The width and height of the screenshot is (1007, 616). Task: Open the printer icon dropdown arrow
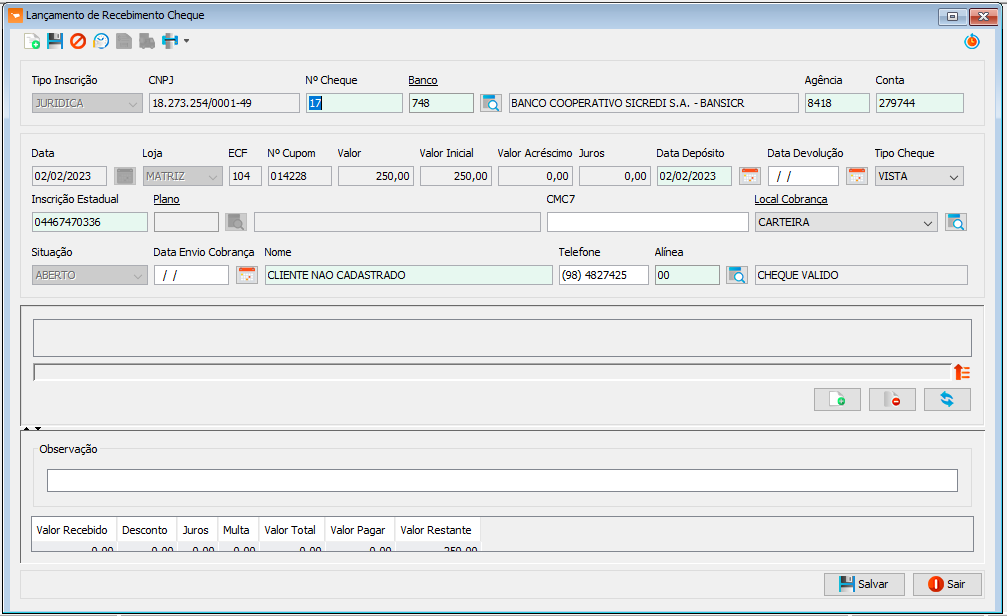186,41
